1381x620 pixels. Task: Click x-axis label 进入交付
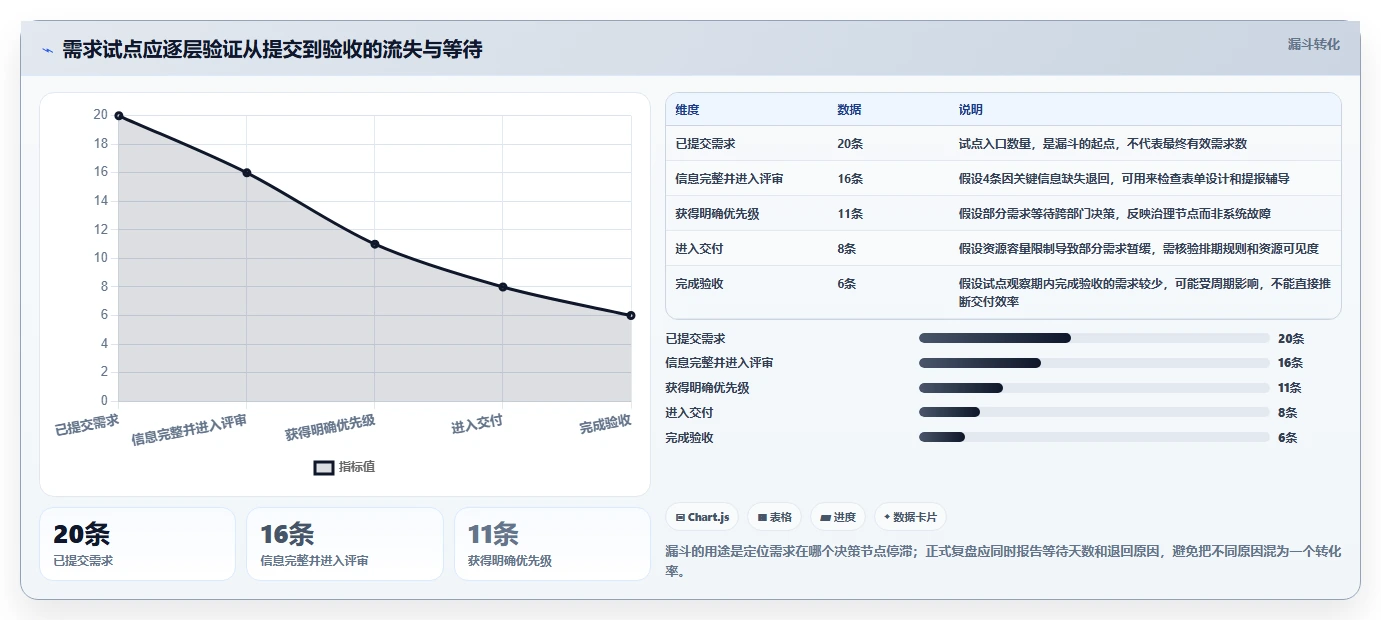tap(477, 424)
